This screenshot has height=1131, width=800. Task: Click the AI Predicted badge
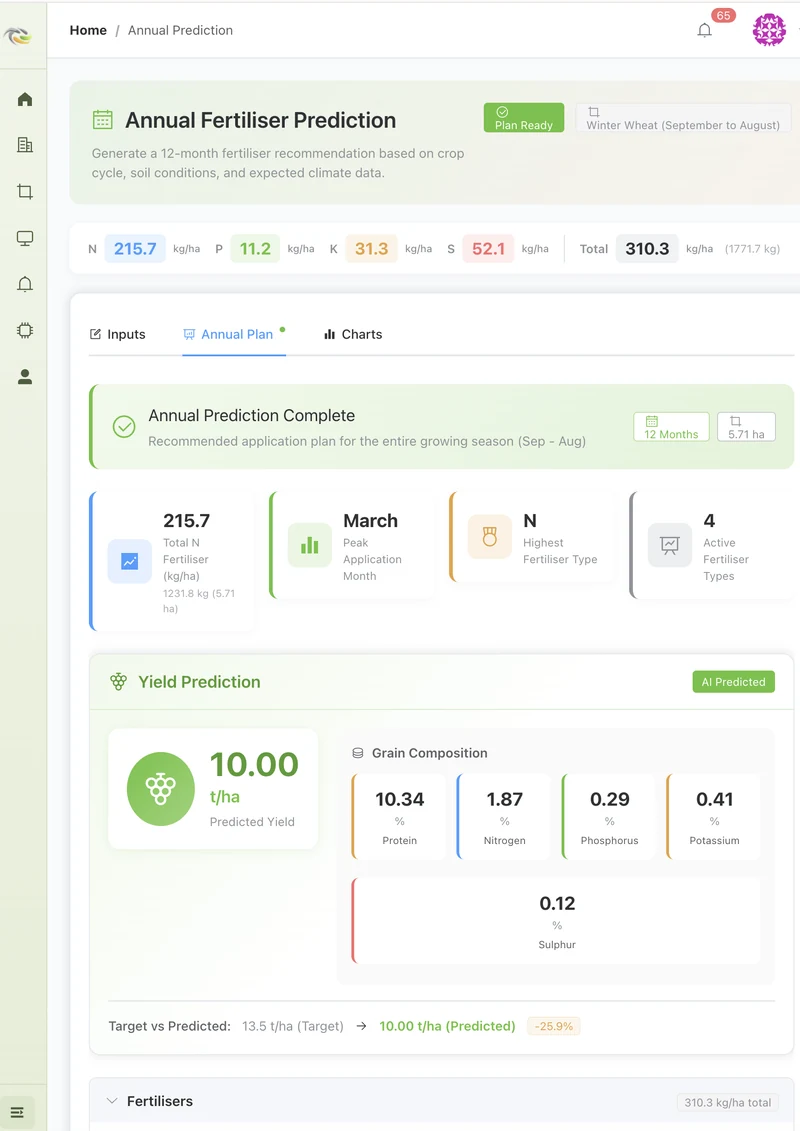coord(734,682)
